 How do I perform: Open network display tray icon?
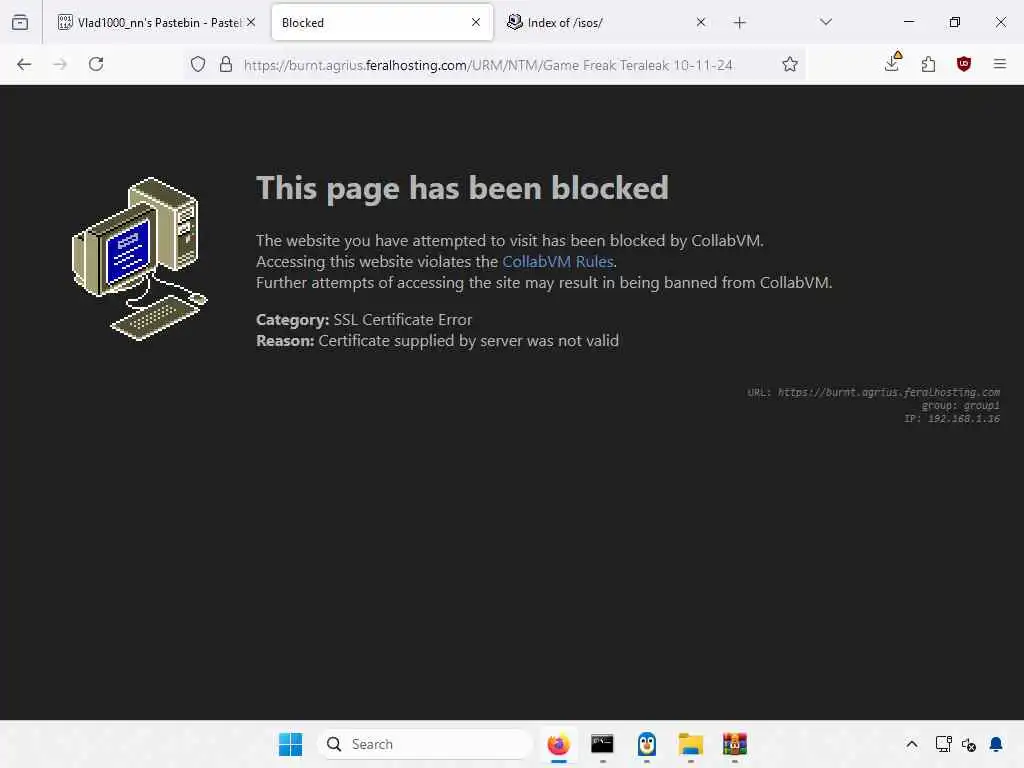(x=943, y=744)
